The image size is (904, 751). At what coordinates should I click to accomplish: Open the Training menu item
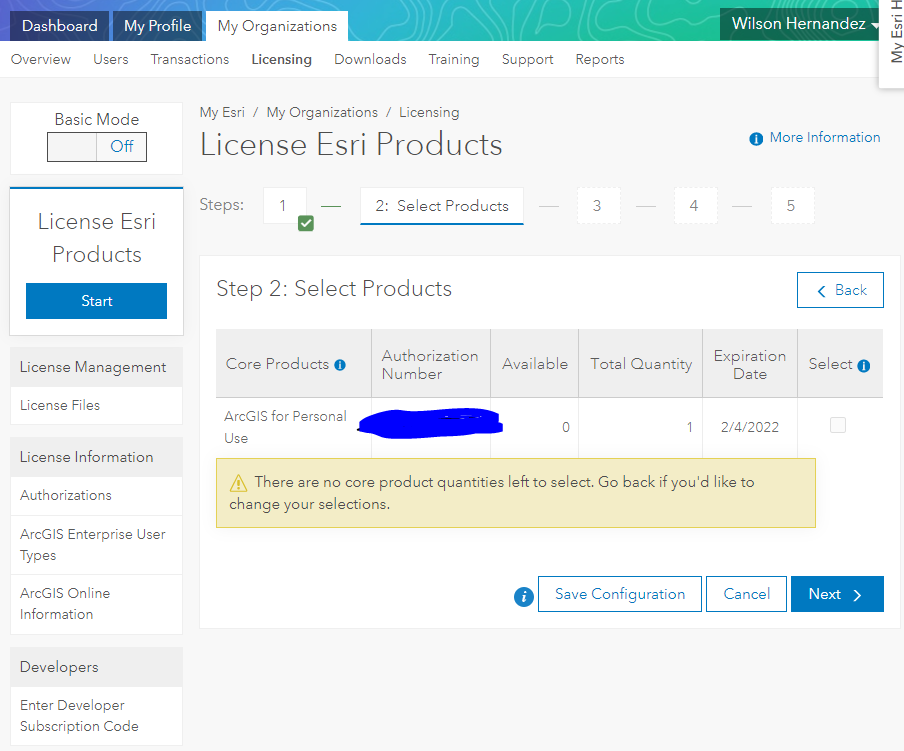click(454, 59)
